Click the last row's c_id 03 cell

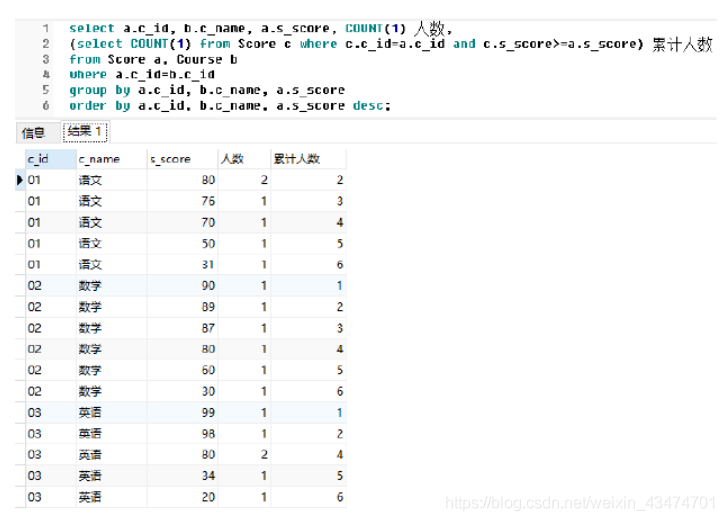(51, 497)
